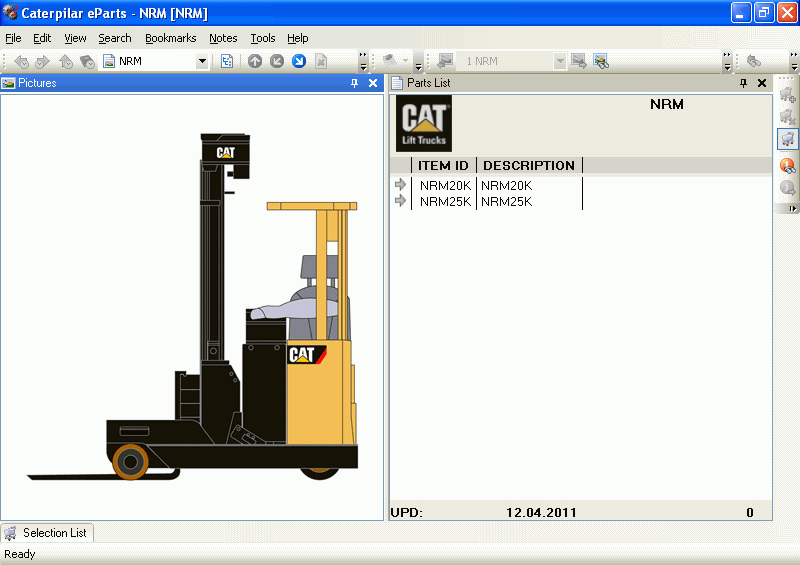Expand the far-right toolbar overflow chevron

point(793,61)
